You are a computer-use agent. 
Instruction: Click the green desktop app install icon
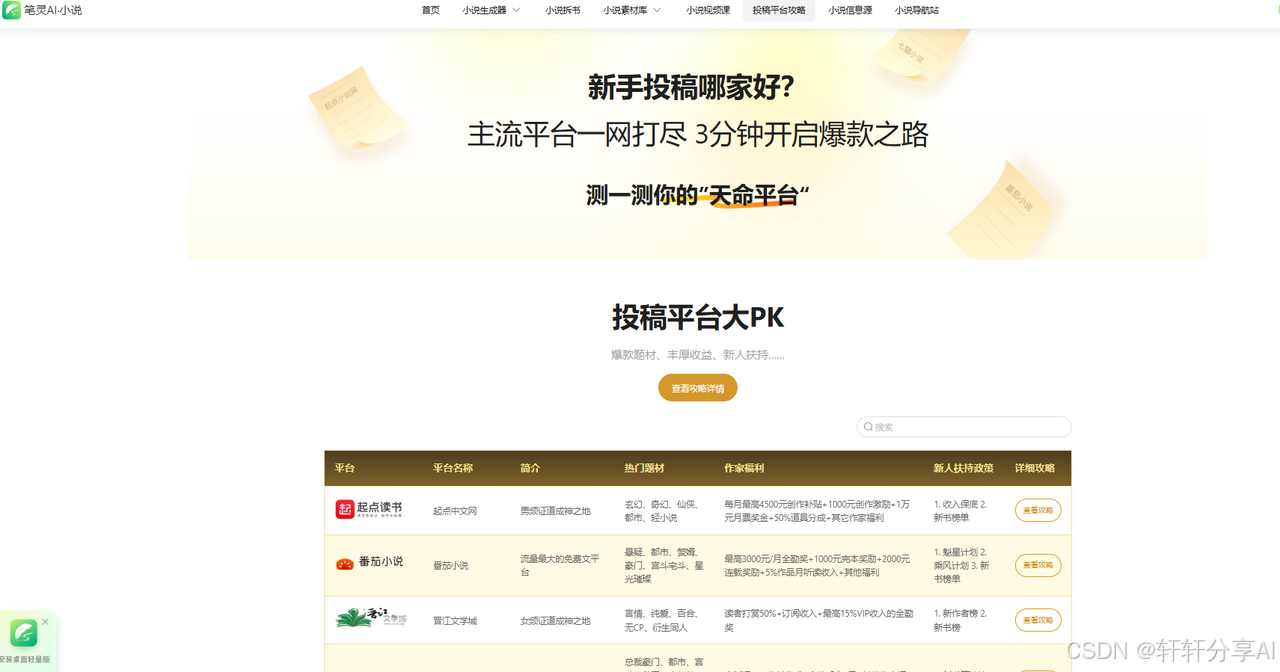tap(24, 633)
